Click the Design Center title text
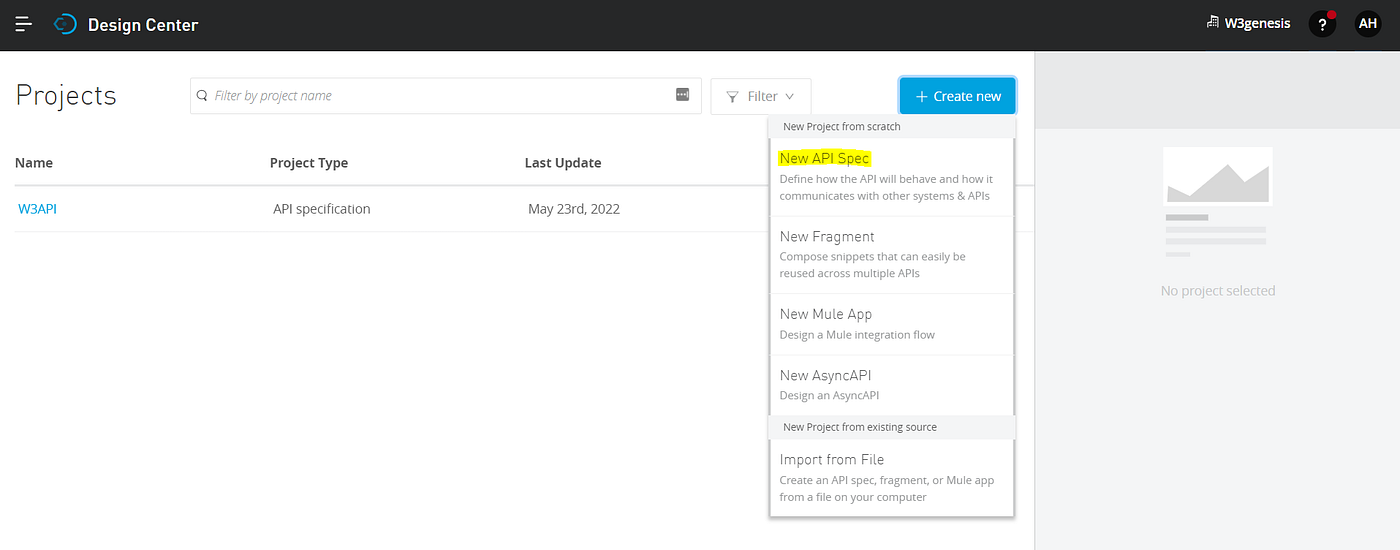This screenshot has width=1400, height=550. [x=143, y=25]
